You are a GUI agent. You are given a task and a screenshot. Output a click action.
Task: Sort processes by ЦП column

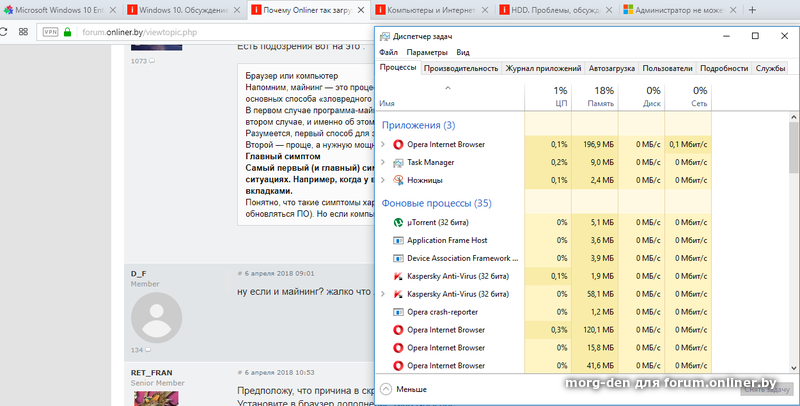pyautogui.click(x=548, y=96)
